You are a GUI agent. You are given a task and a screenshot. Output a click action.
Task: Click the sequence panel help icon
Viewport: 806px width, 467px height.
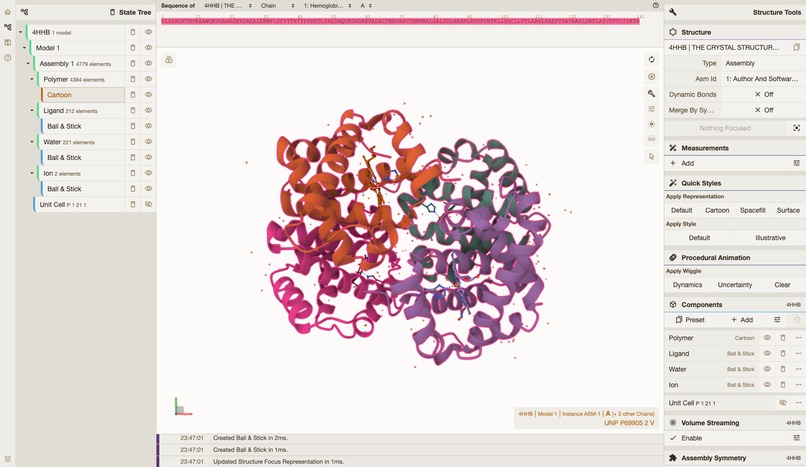[655, 5]
